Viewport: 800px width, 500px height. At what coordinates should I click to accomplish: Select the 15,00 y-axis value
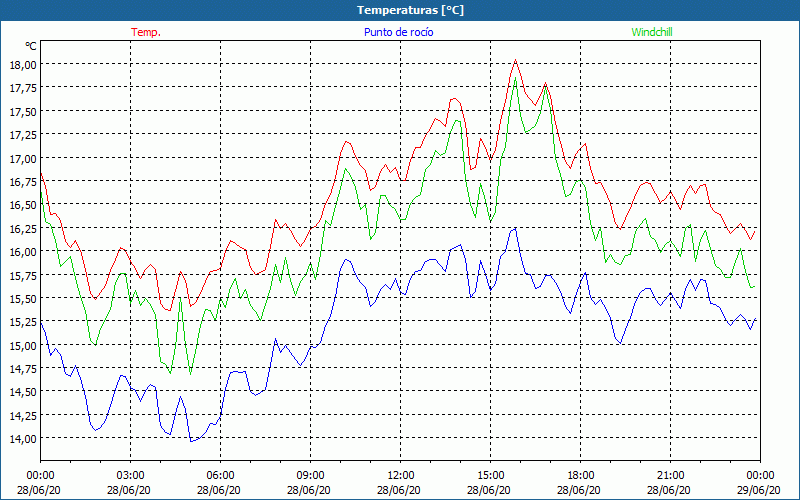(23, 345)
